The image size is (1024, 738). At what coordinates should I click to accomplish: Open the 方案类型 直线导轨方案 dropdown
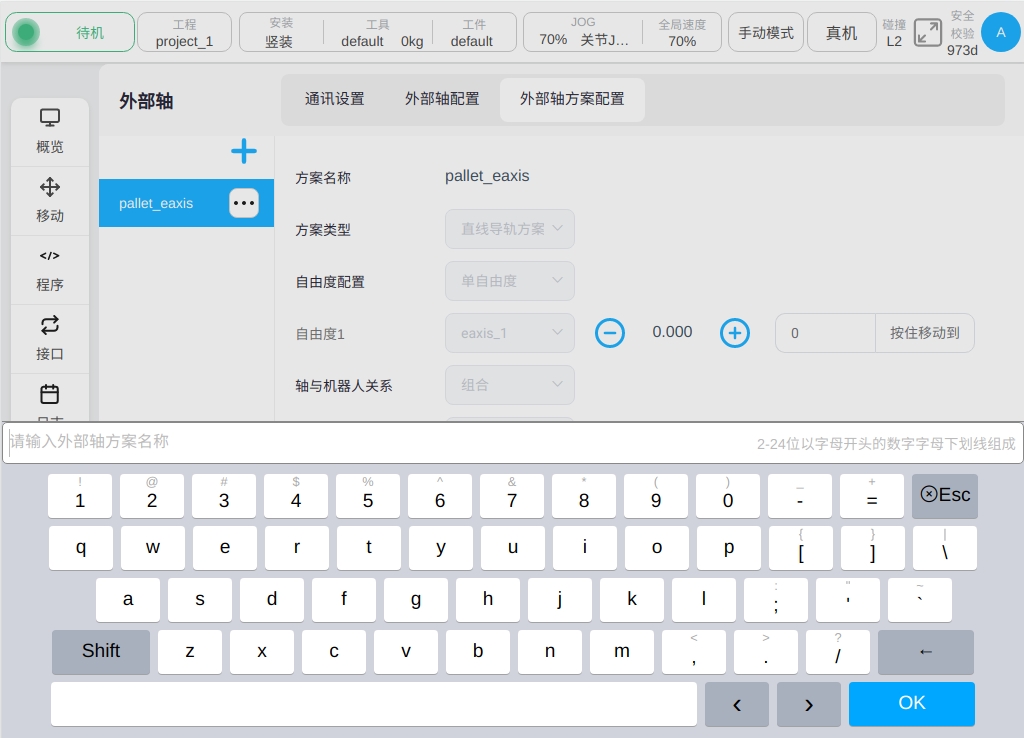510,229
